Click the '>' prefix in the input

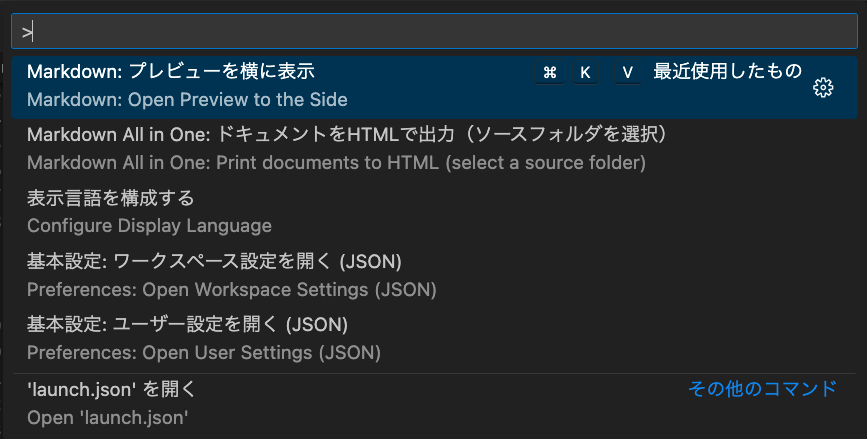click(x=27, y=32)
